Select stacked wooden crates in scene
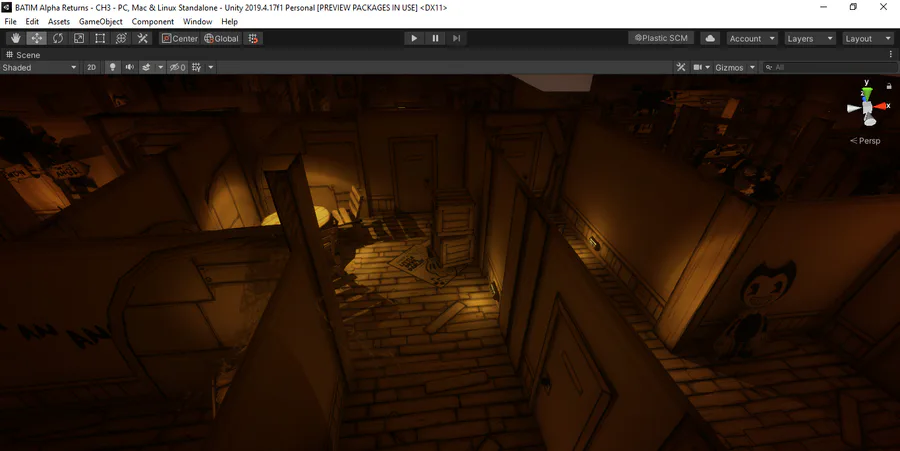The width and height of the screenshot is (900, 451). (454, 228)
